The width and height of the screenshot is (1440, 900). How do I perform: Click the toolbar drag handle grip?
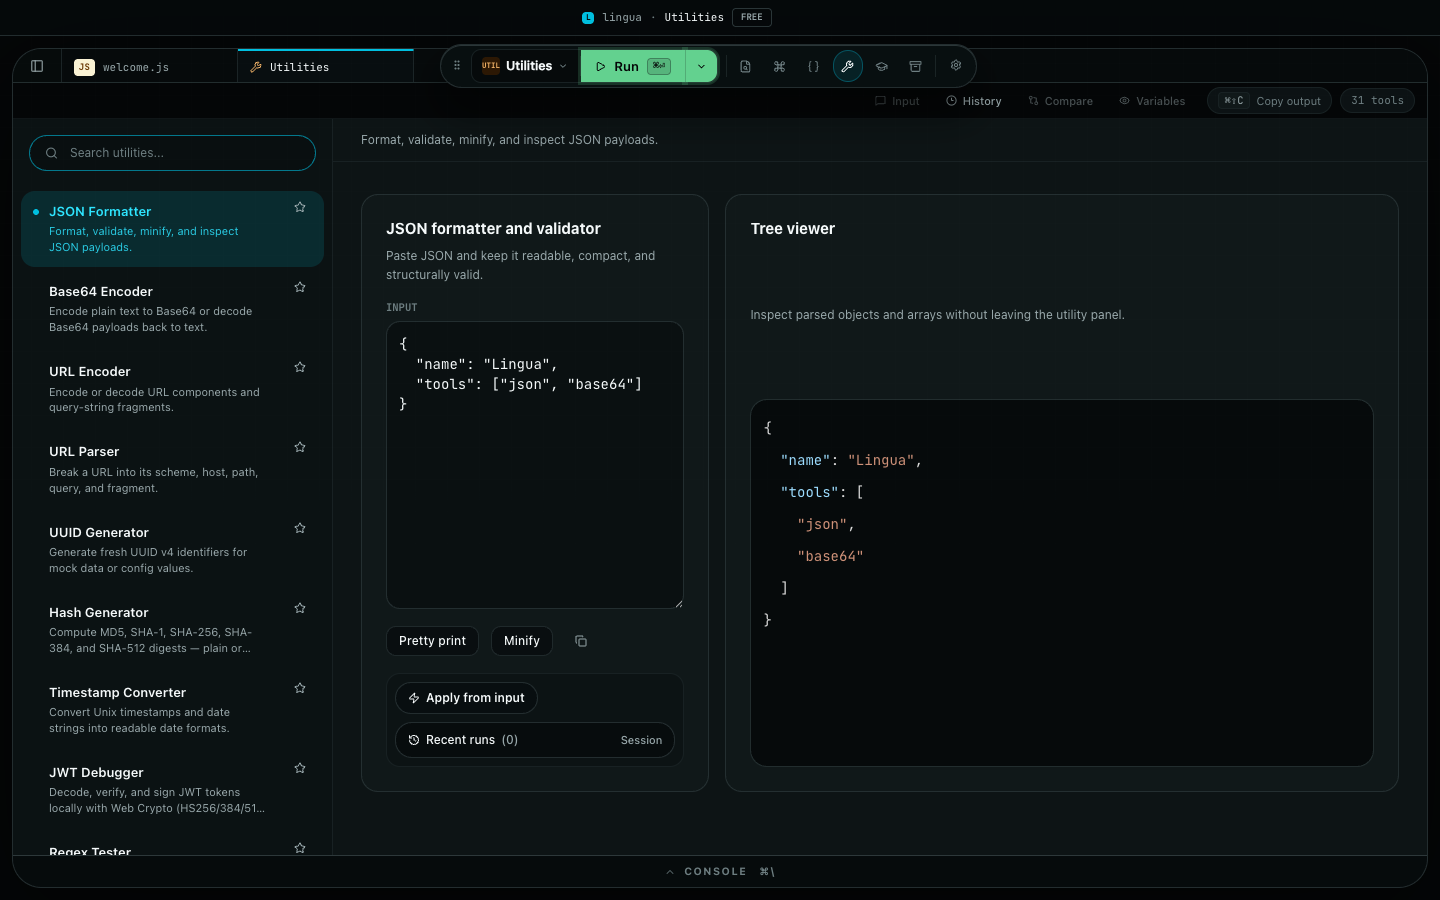(457, 66)
